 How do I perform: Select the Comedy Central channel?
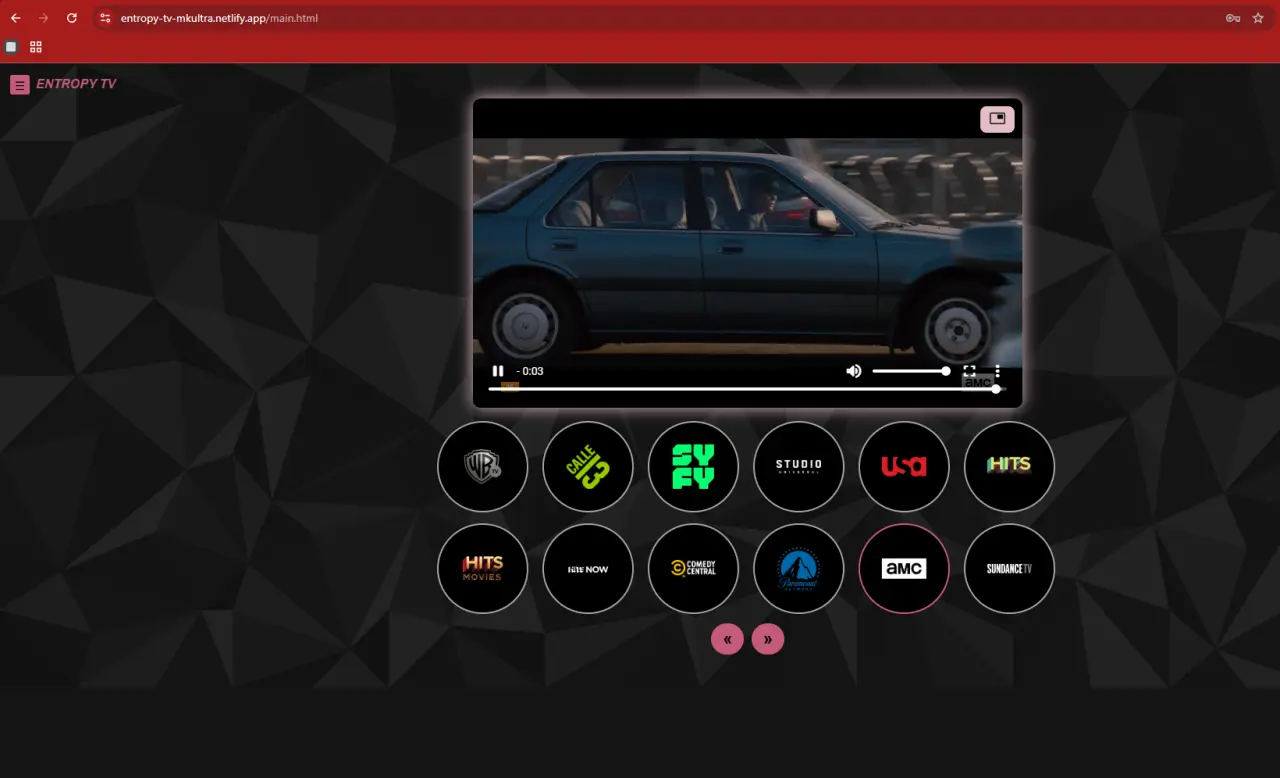click(693, 568)
